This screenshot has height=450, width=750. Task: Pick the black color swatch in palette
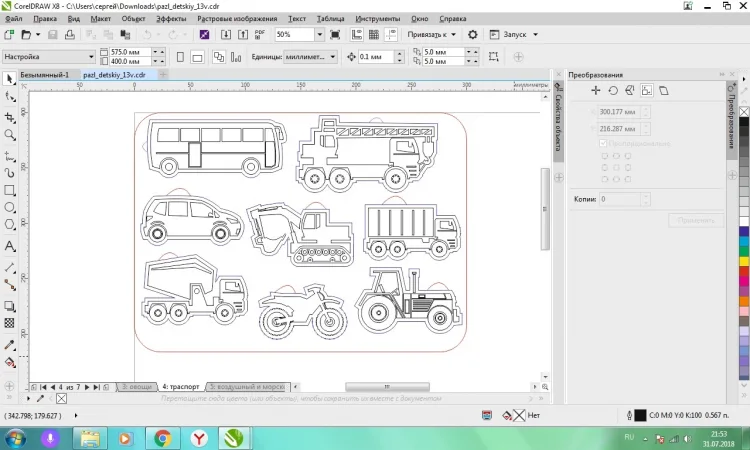[744, 121]
